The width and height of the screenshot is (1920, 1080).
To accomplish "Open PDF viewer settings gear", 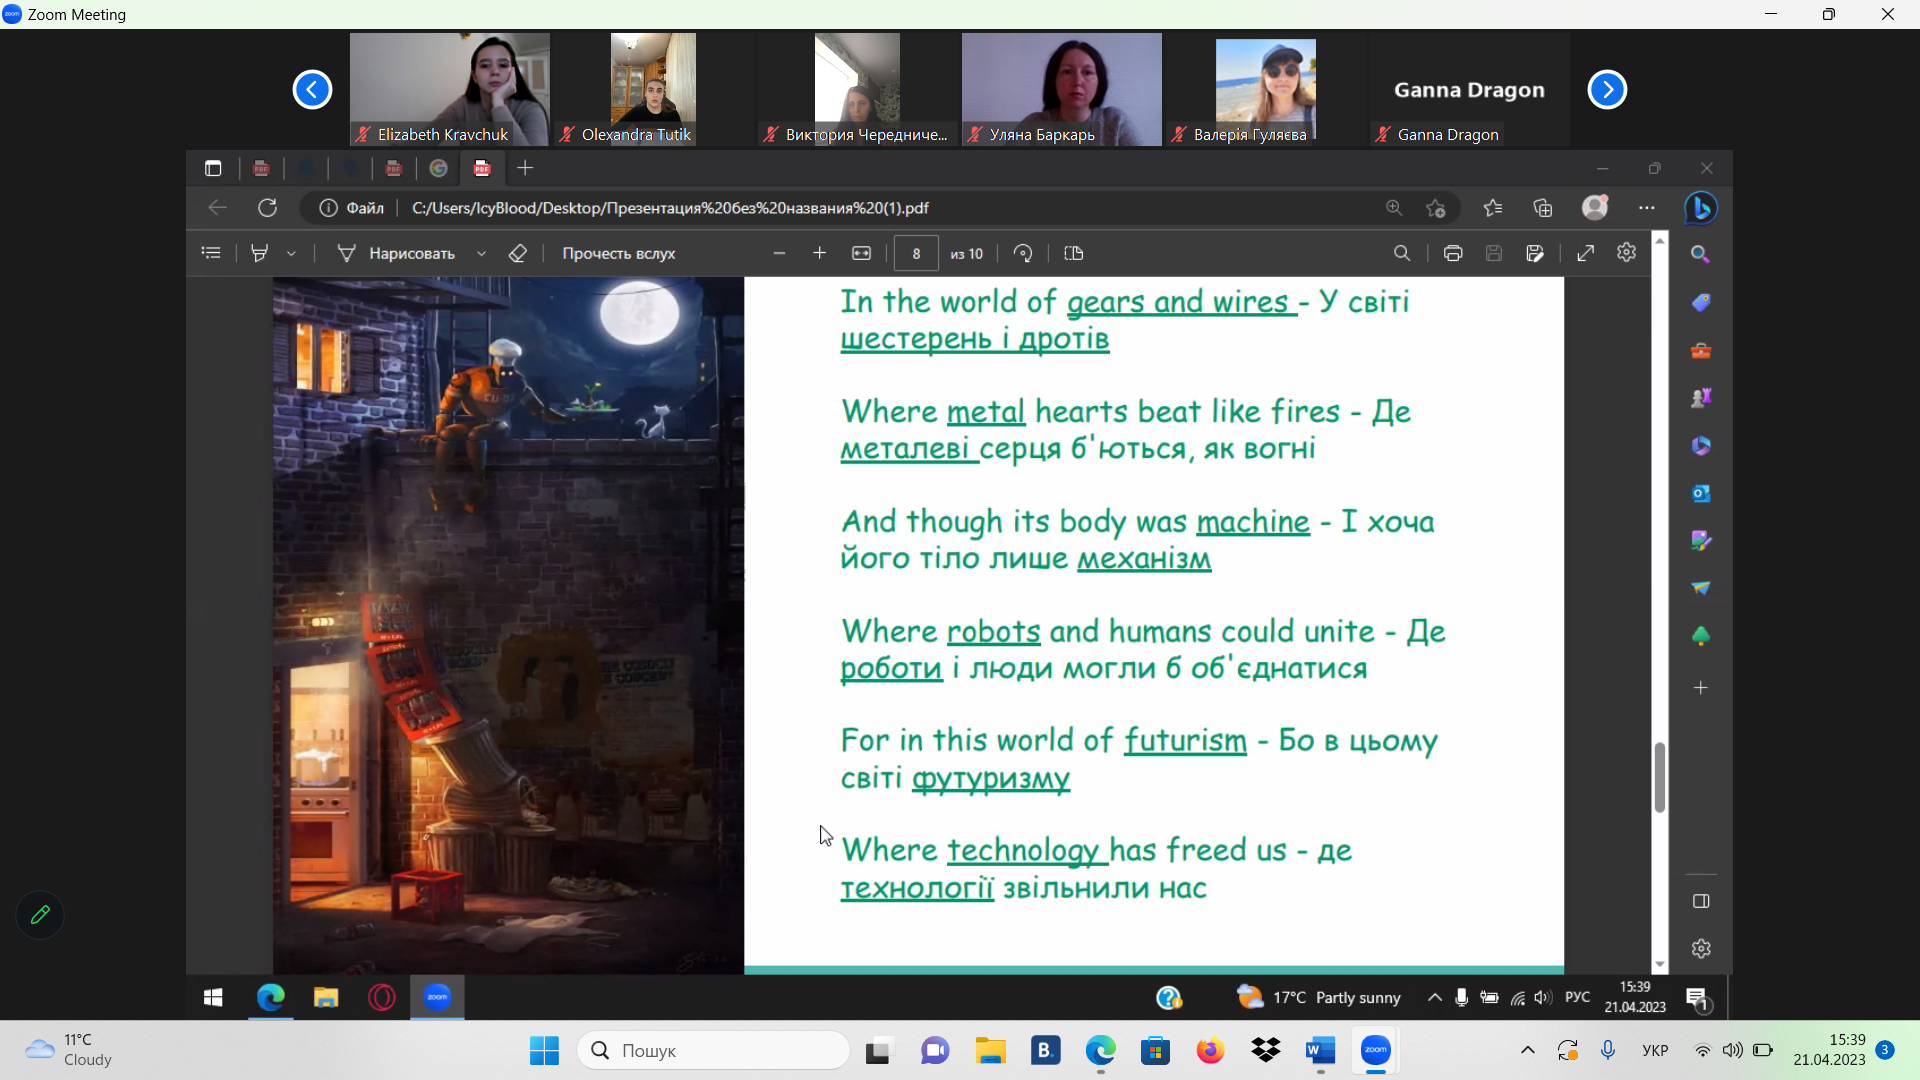I will click(1627, 252).
